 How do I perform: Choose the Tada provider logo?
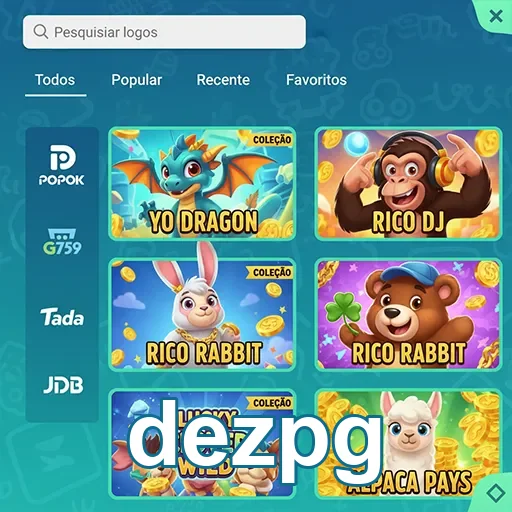tap(62, 317)
